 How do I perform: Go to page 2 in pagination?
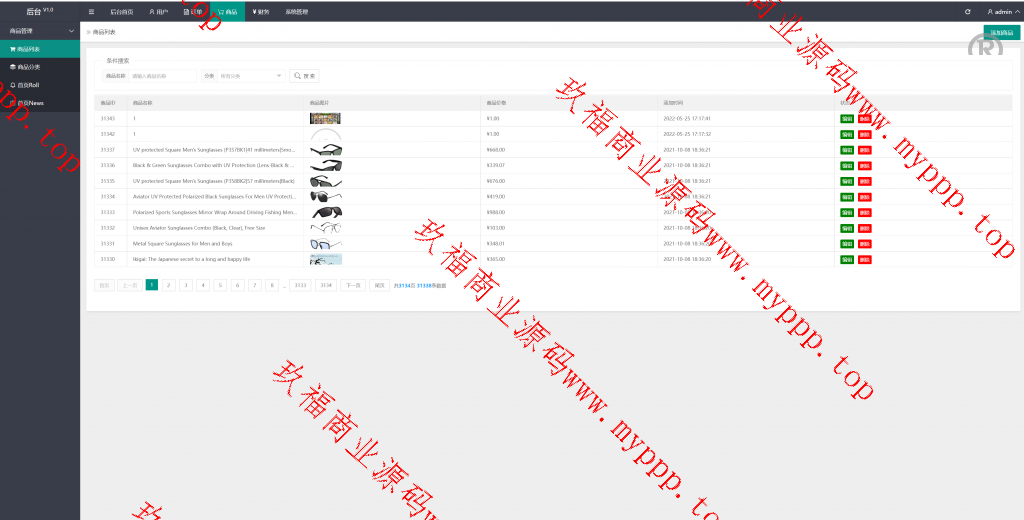169,285
